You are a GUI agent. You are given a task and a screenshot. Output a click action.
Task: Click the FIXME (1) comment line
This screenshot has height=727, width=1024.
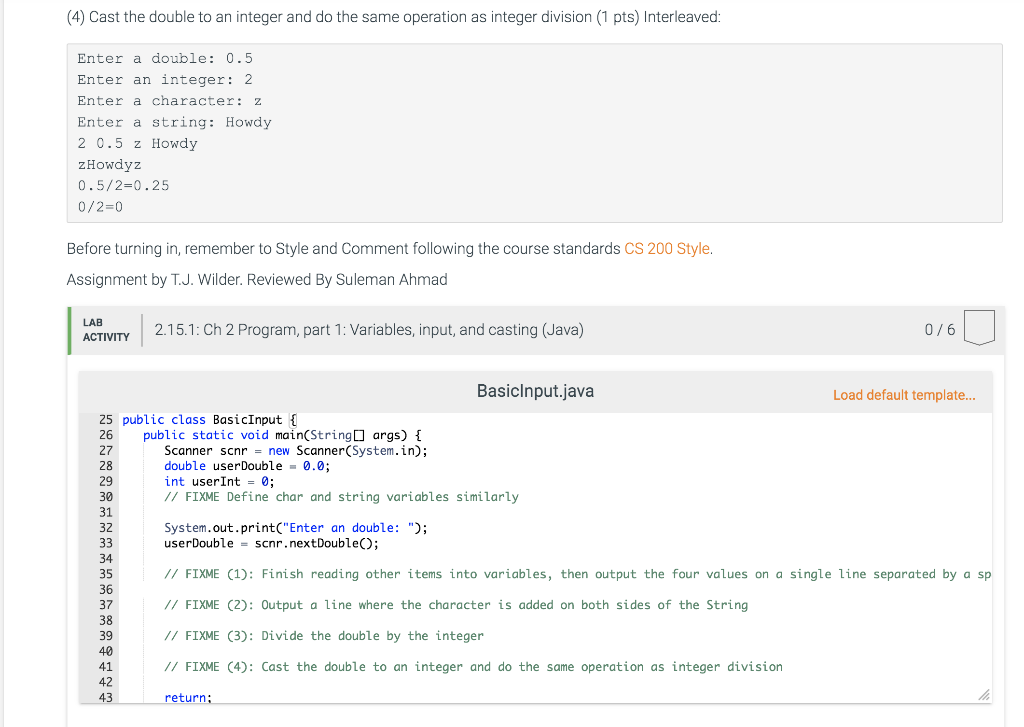(577, 574)
